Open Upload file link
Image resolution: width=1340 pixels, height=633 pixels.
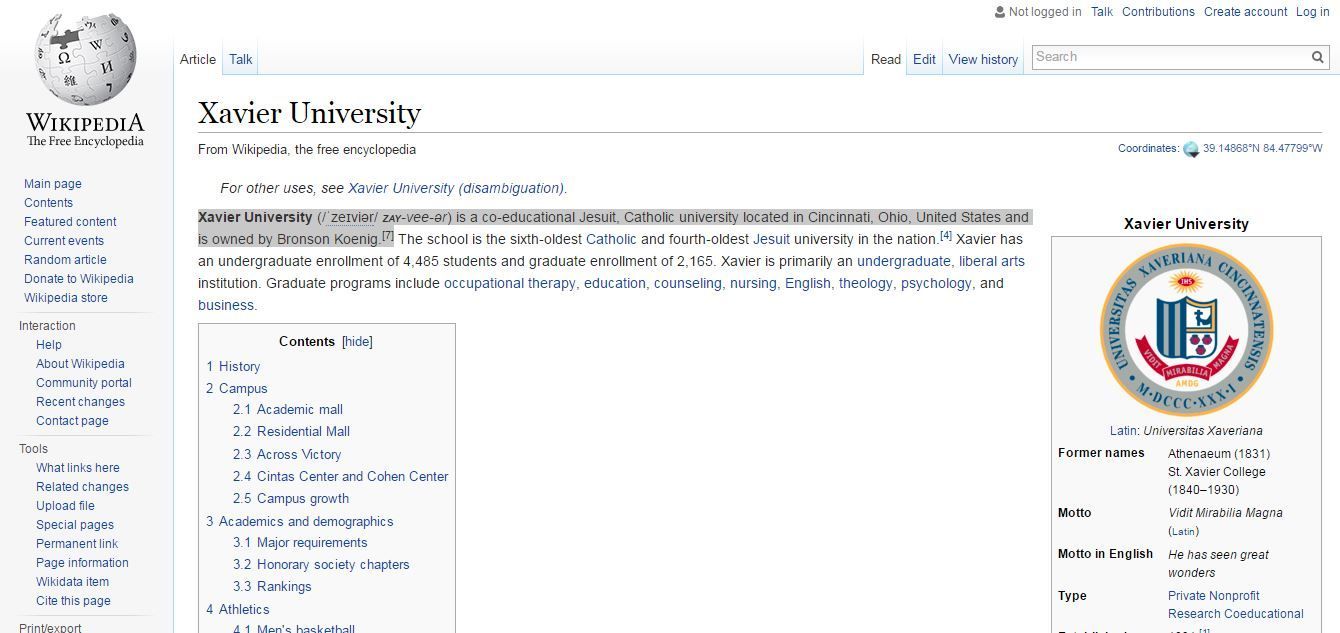tap(65, 506)
